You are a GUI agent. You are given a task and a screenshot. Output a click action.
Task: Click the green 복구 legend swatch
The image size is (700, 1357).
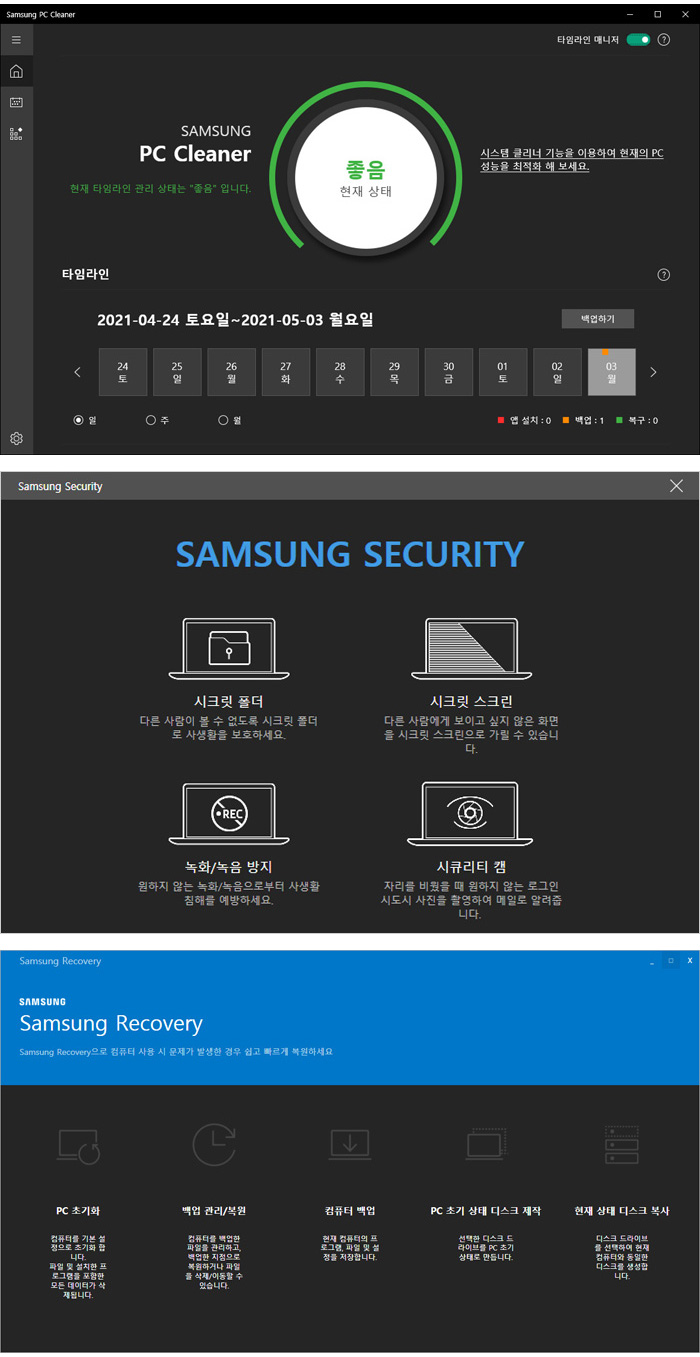[x=619, y=421]
